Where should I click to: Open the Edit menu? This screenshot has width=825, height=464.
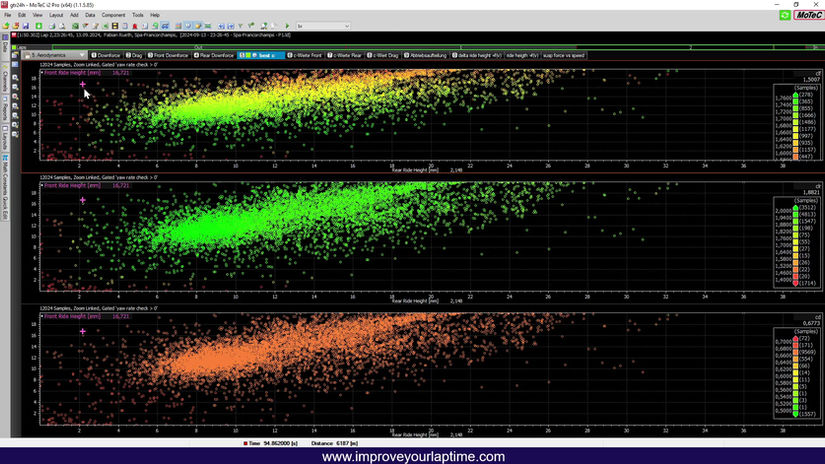(x=22, y=15)
